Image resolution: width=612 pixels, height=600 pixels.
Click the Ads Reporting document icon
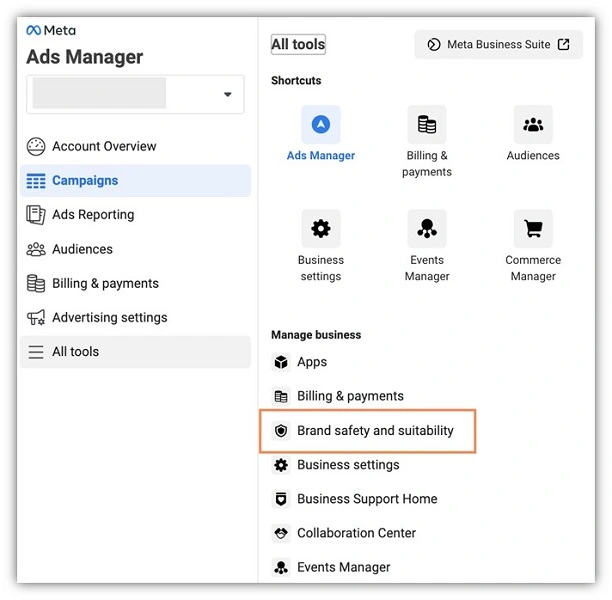(36, 215)
